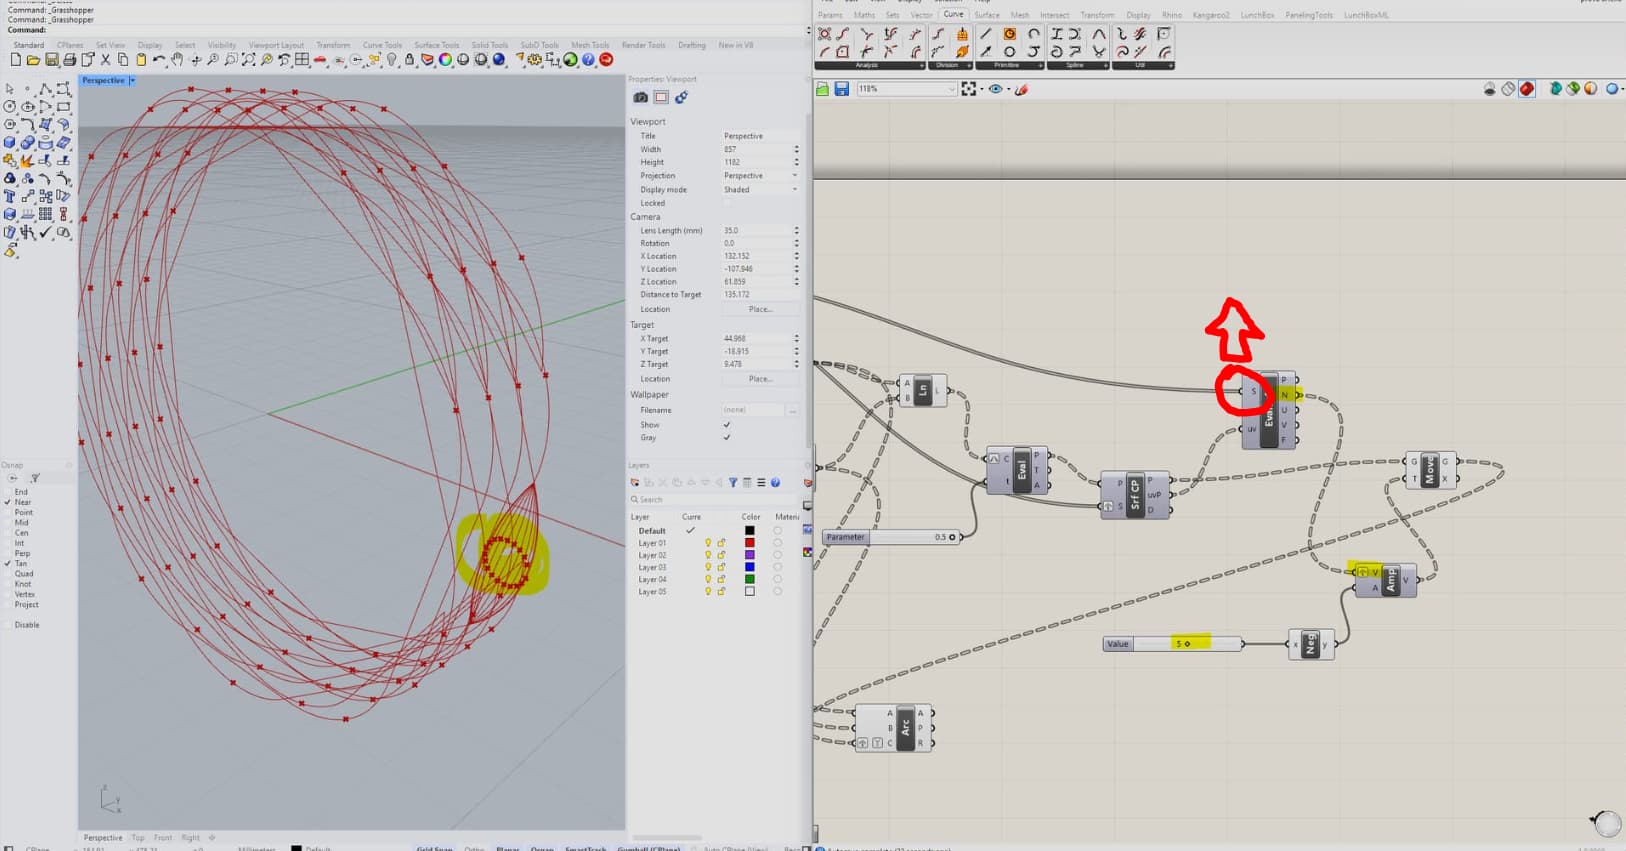Screen dimensions: 1626x851
Task: Toggle the wallpaper Gray checkbox
Action: (727, 437)
